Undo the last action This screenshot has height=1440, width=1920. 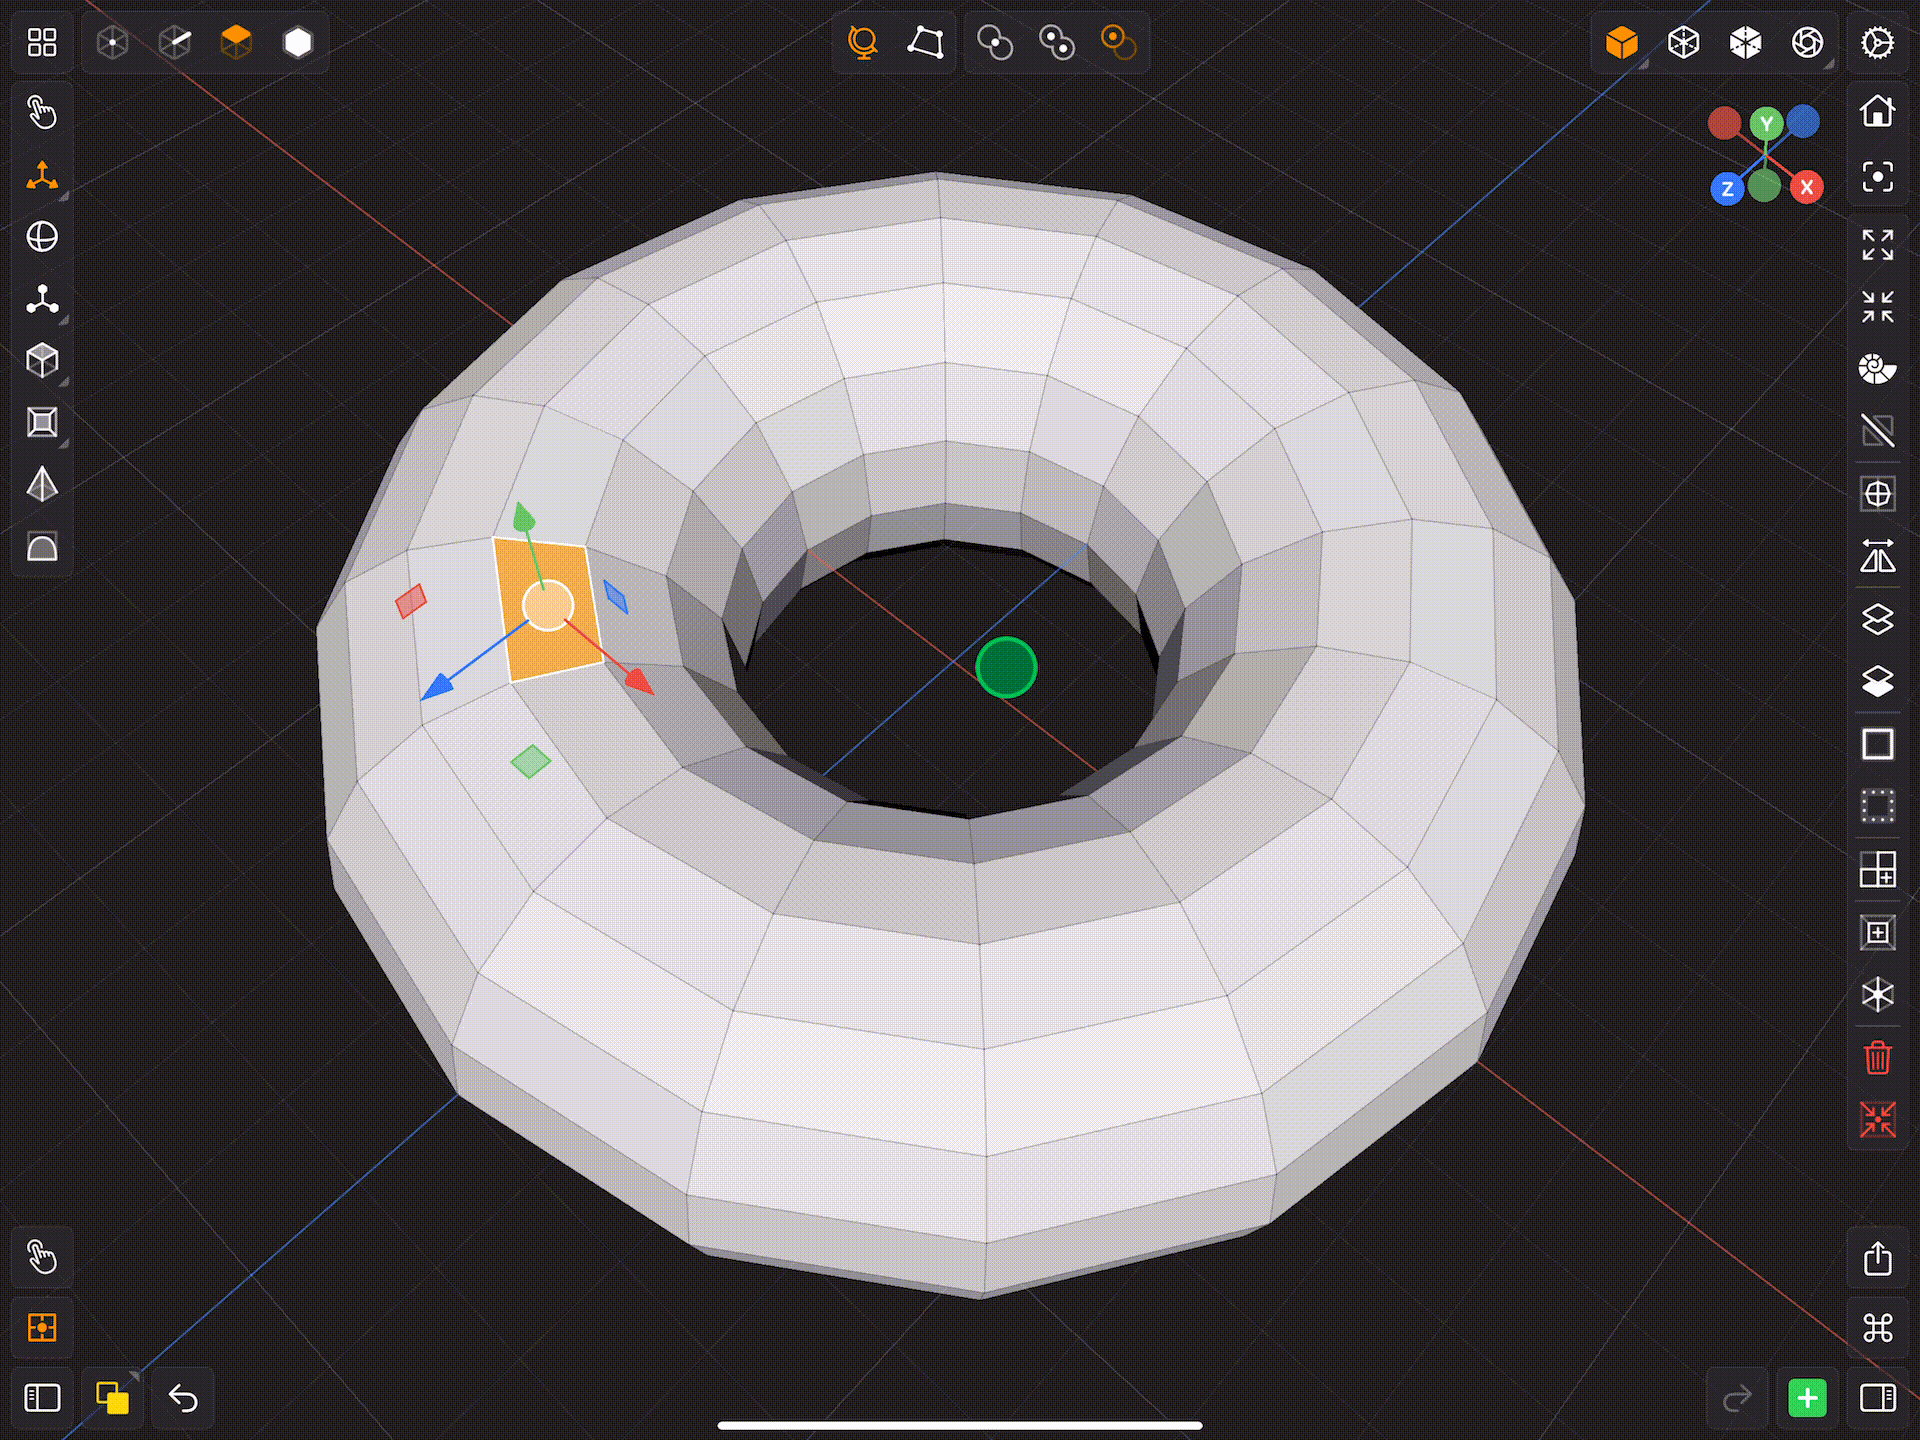pyautogui.click(x=183, y=1398)
